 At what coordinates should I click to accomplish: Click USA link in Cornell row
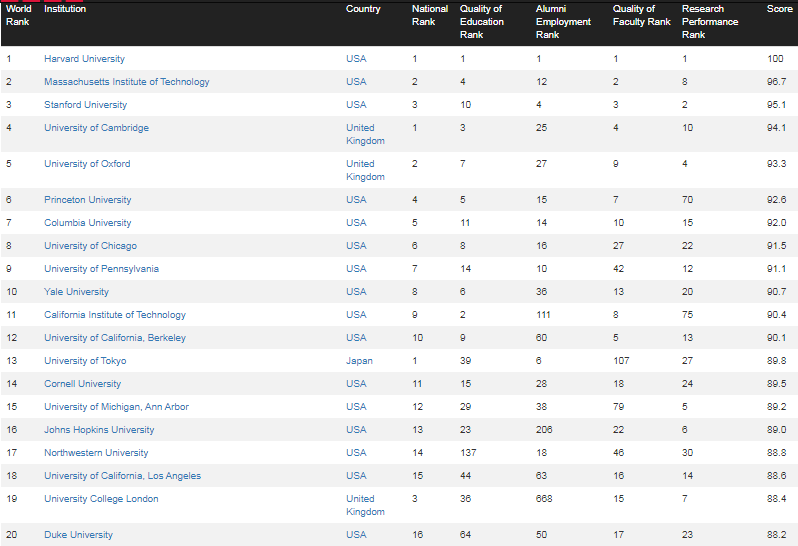click(x=356, y=383)
